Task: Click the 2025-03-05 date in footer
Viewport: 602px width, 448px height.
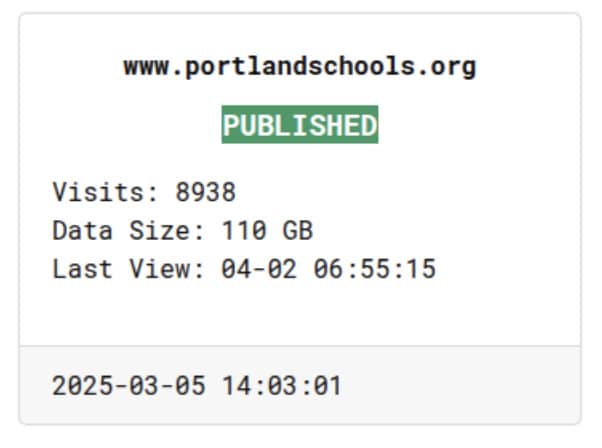Action: point(129,385)
